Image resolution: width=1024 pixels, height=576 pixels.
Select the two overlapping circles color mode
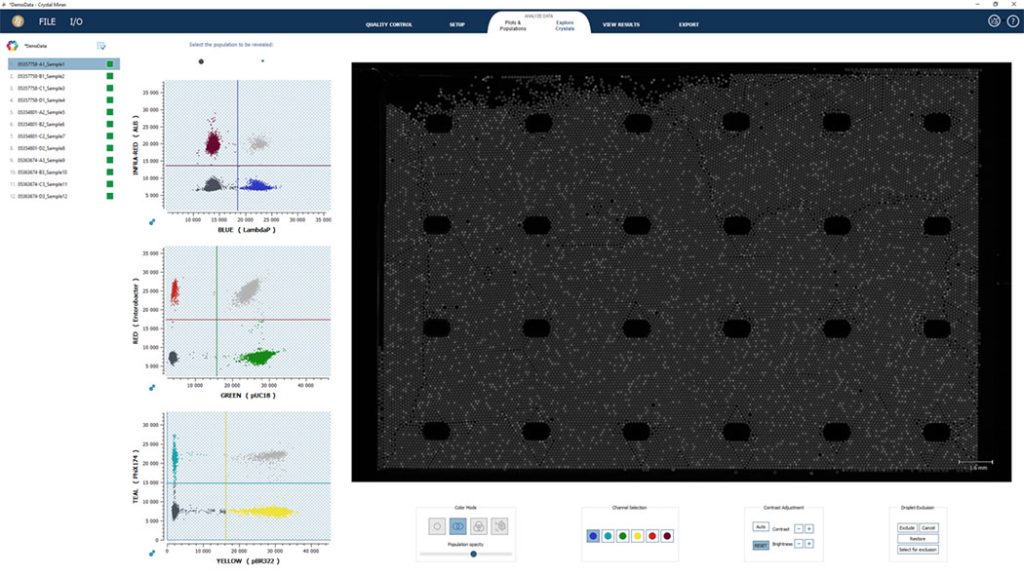[458, 525]
